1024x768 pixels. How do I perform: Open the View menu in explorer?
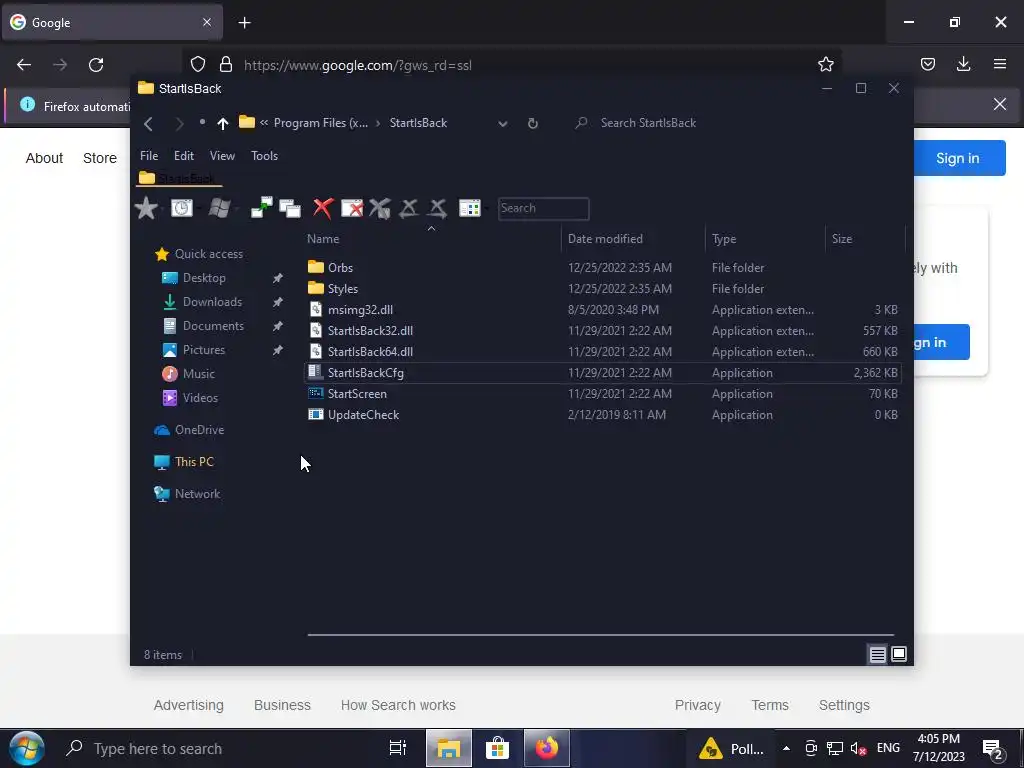click(222, 155)
